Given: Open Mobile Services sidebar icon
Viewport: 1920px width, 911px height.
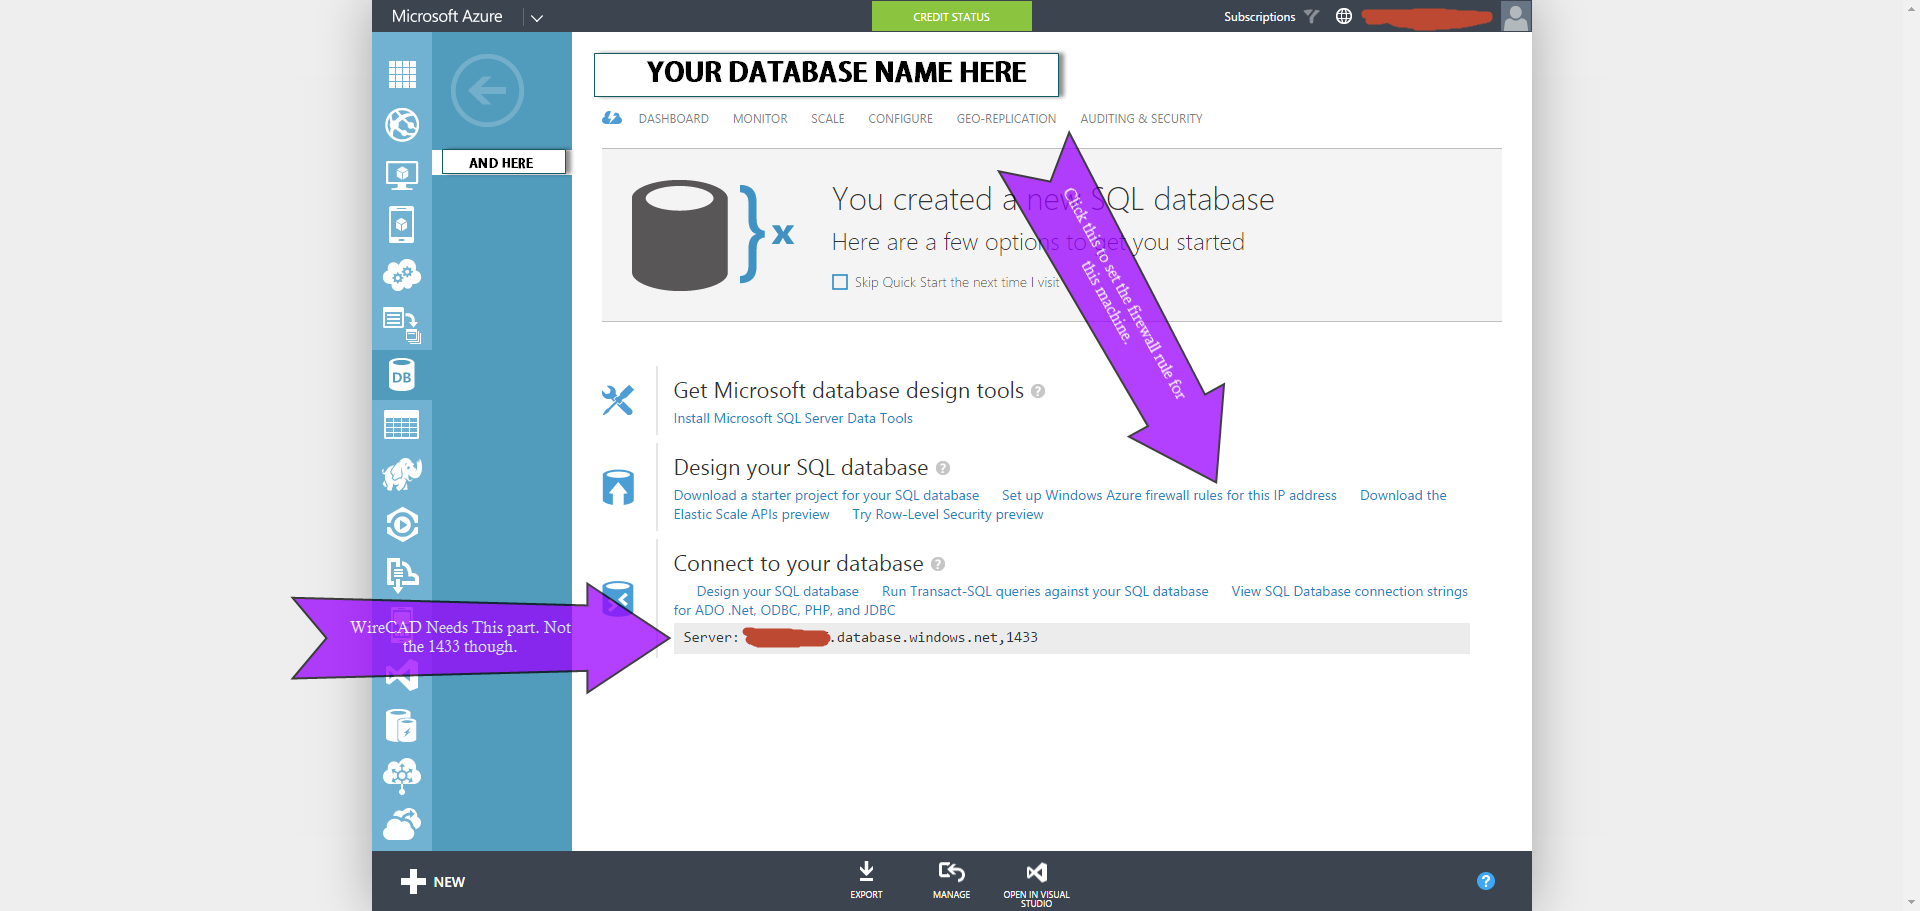Looking at the screenshot, I should point(402,225).
